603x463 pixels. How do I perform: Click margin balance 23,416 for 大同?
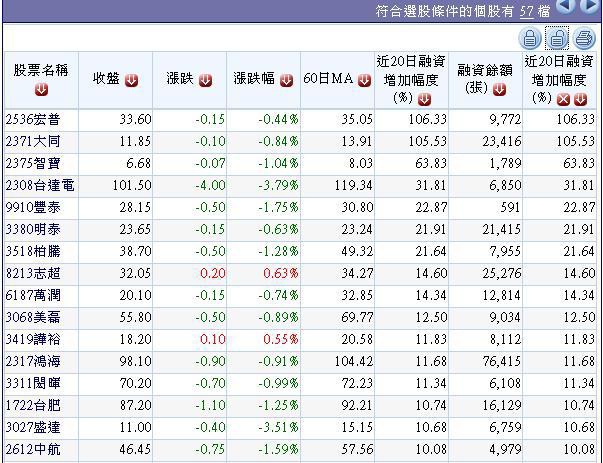(x=501, y=142)
